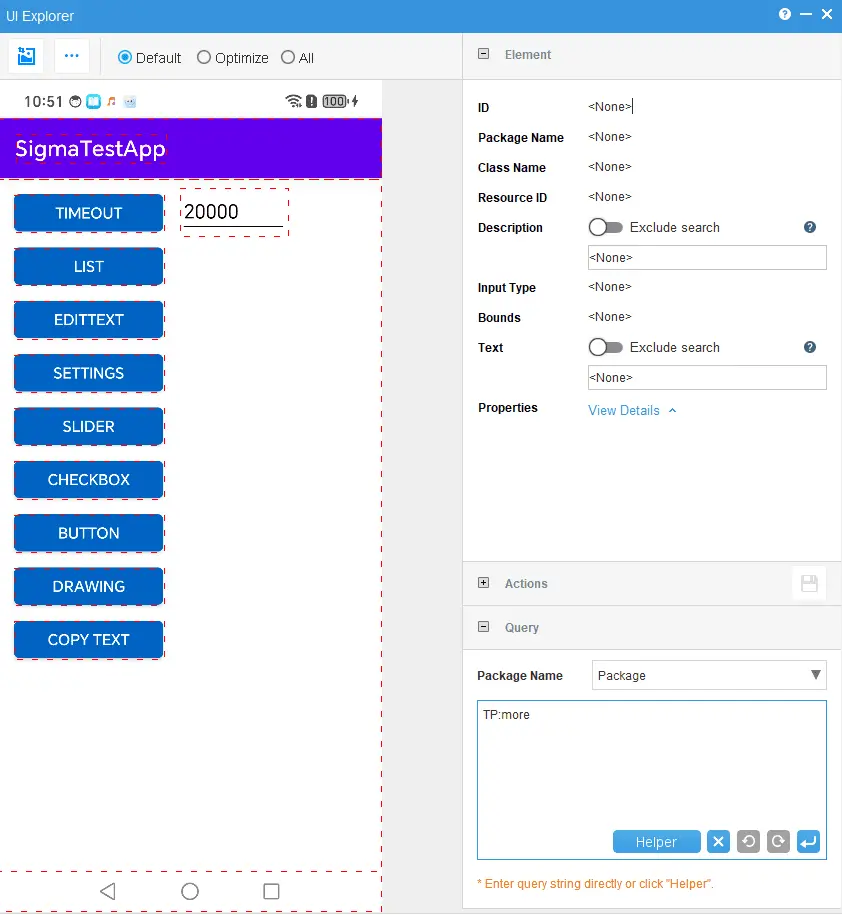Open the help icon in title bar

pos(785,14)
